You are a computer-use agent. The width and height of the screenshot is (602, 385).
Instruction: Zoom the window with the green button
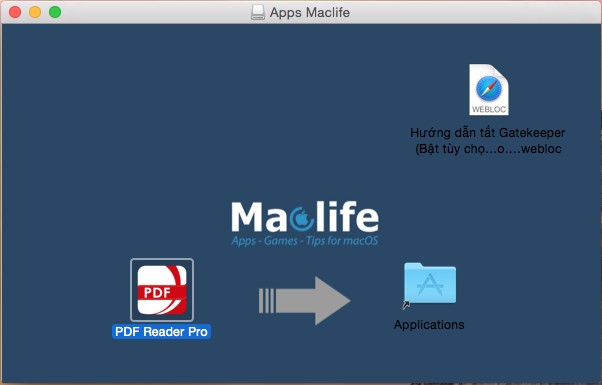tap(55, 12)
